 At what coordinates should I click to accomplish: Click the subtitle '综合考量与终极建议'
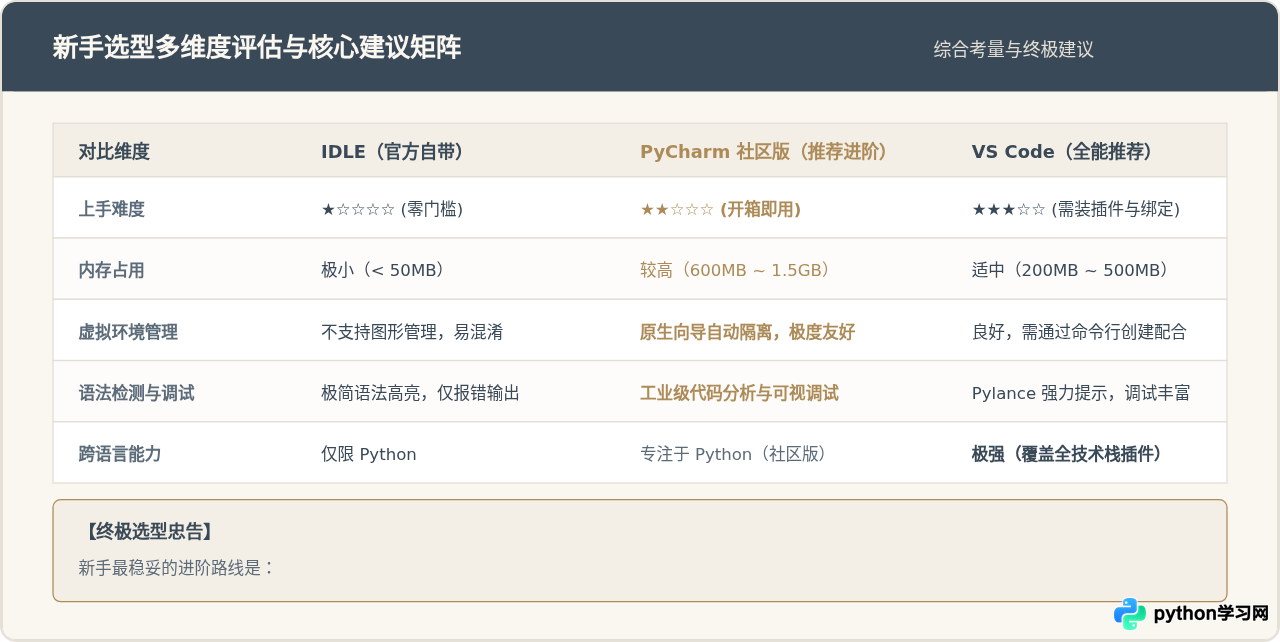pyautogui.click(x=1014, y=49)
